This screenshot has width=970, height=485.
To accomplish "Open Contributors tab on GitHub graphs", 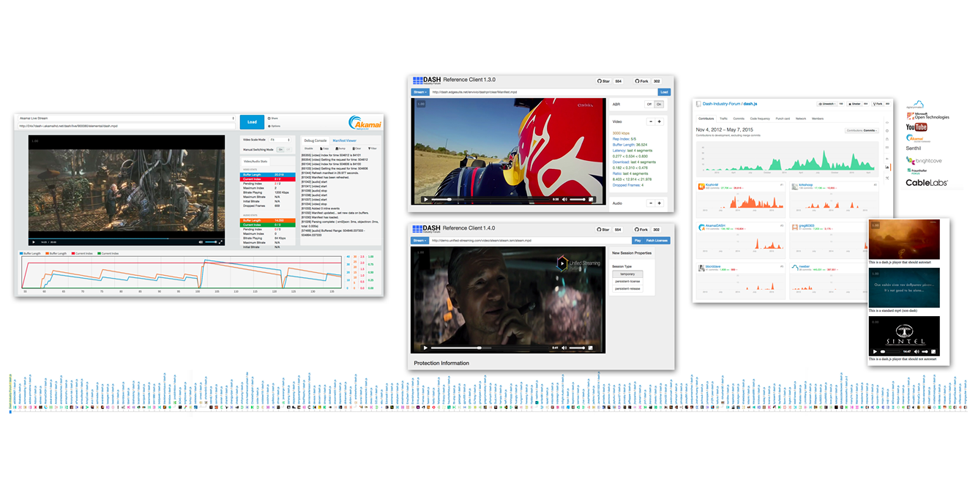I will [x=706, y=118].
